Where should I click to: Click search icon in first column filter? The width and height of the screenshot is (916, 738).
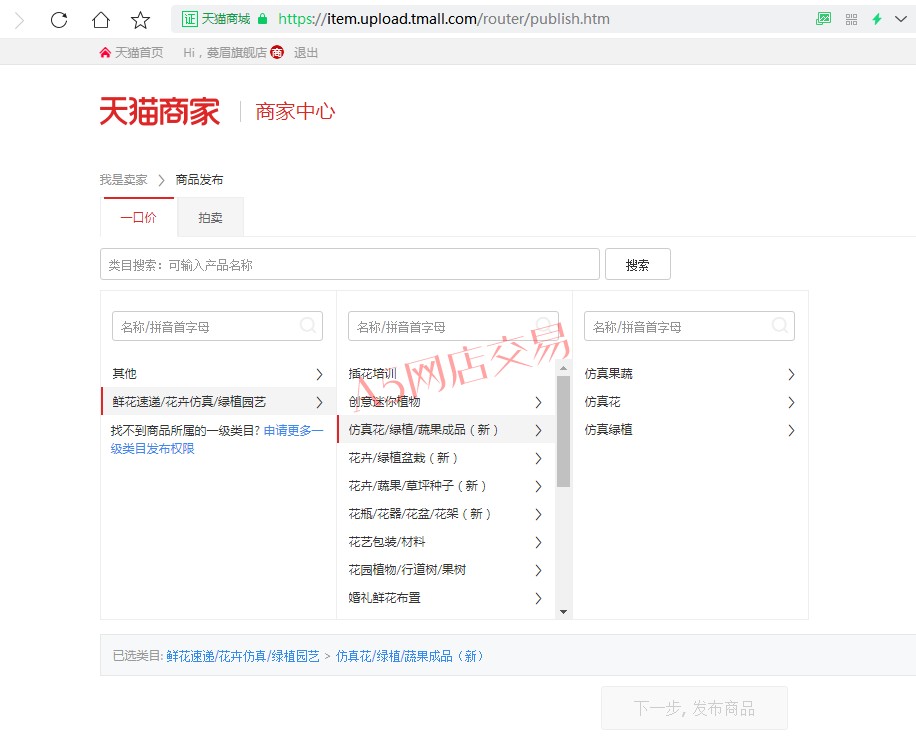[x=308, y=325]
